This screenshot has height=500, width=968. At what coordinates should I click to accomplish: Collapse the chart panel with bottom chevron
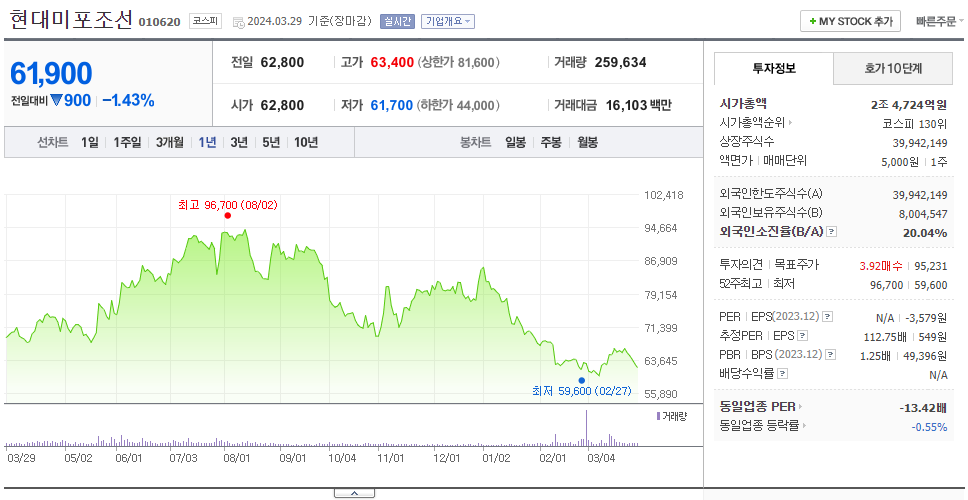tap(354, 493)
